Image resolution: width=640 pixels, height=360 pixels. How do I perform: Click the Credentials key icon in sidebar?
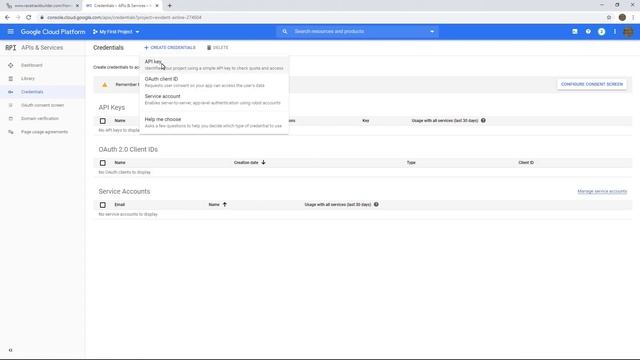(x=11, y=92)
